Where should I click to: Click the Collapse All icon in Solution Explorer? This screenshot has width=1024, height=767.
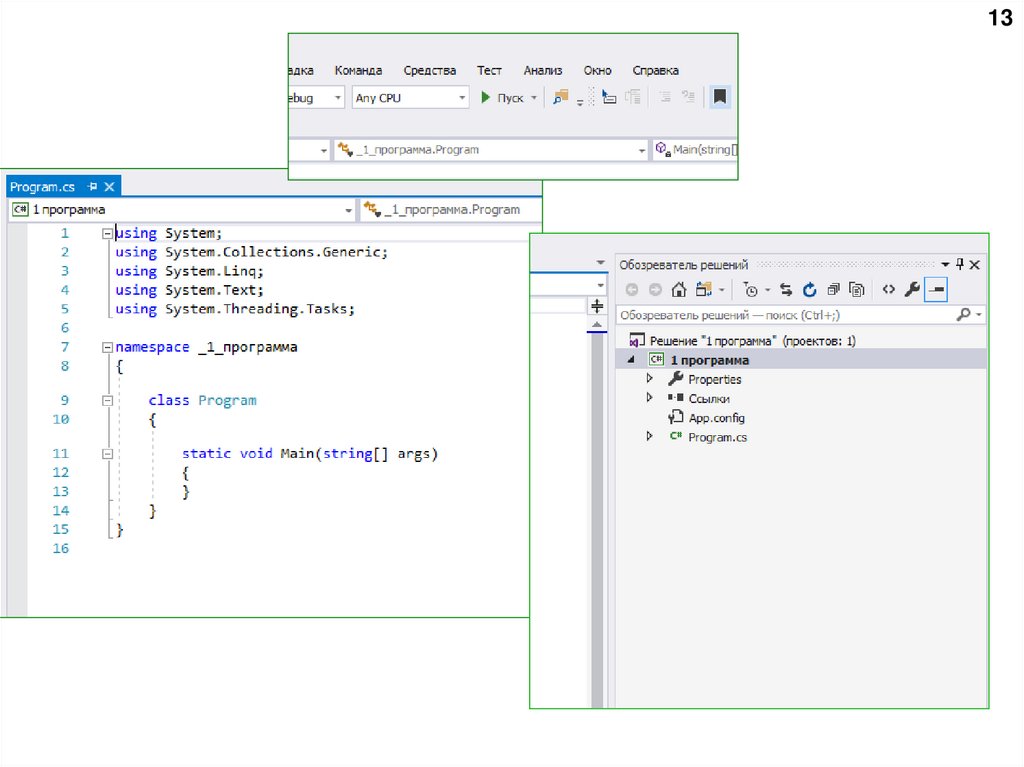coord(833,290)
